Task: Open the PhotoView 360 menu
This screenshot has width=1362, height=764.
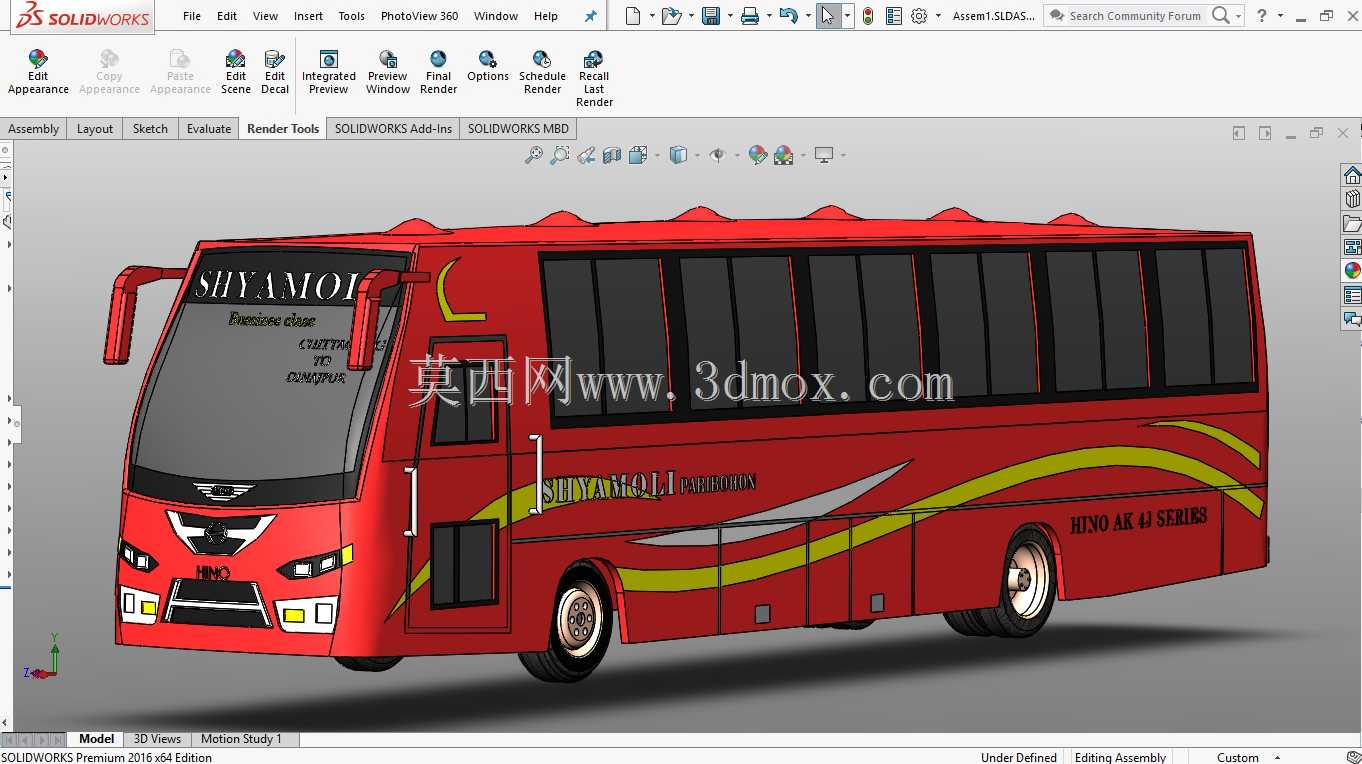Action: 419,16
